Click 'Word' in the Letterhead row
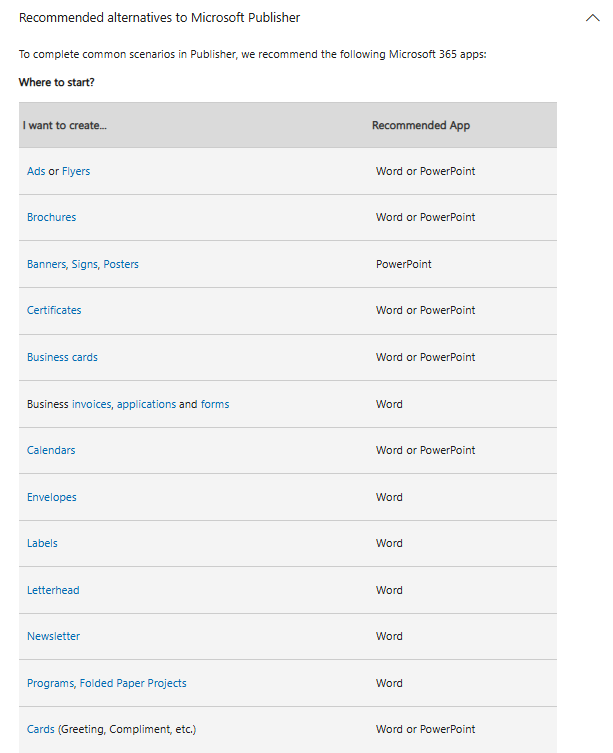Screen dimensions: 613x753 click(x=389, y=590)
